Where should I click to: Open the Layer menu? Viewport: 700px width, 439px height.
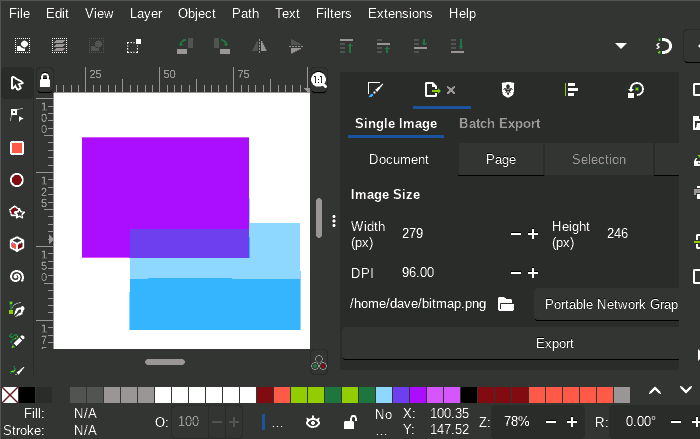(x=146, y=14)
